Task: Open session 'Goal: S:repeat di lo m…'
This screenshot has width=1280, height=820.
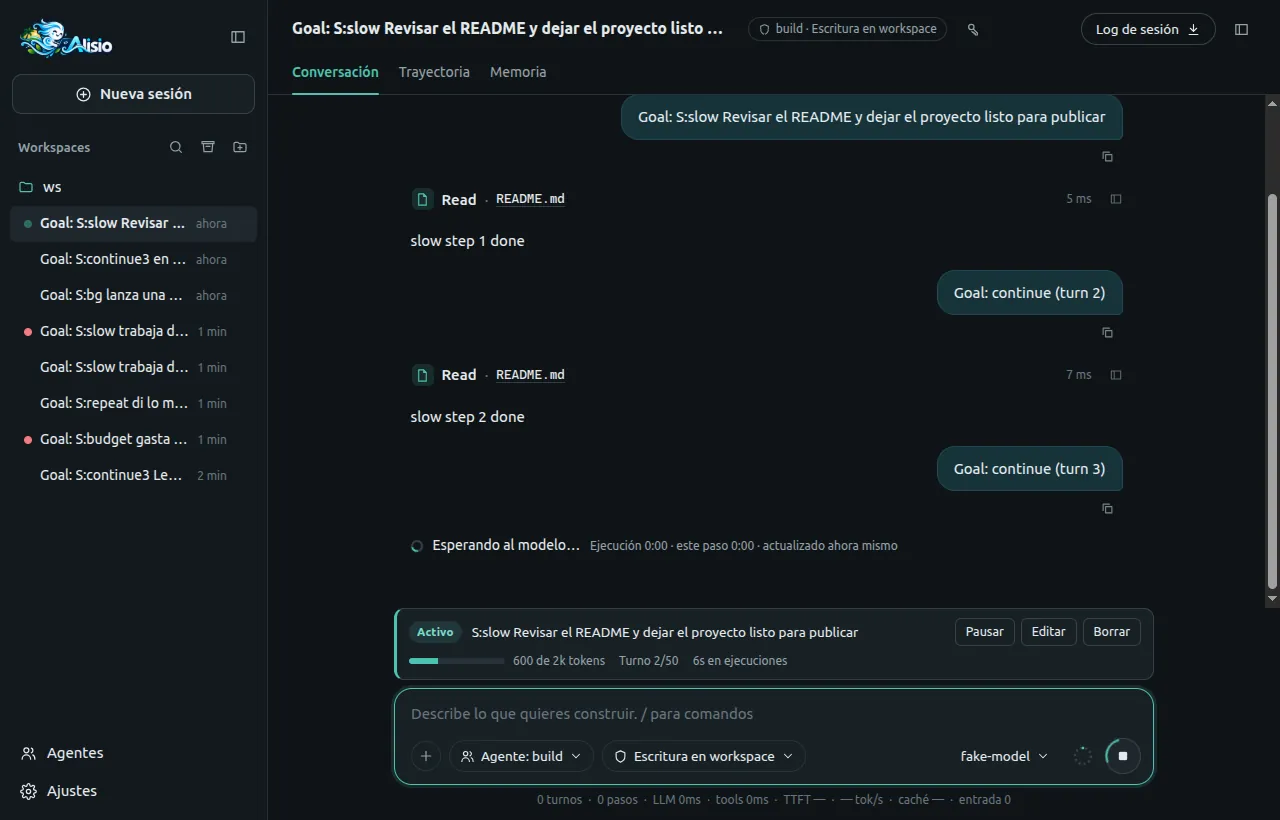Action: [133, 404]
